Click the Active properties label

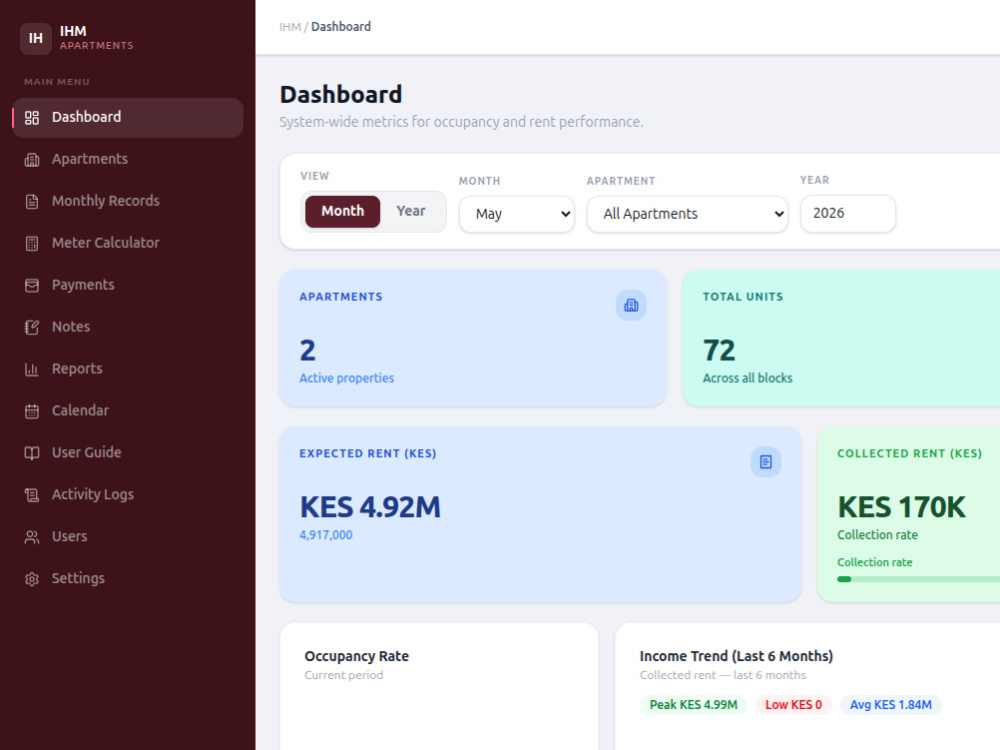347,378
